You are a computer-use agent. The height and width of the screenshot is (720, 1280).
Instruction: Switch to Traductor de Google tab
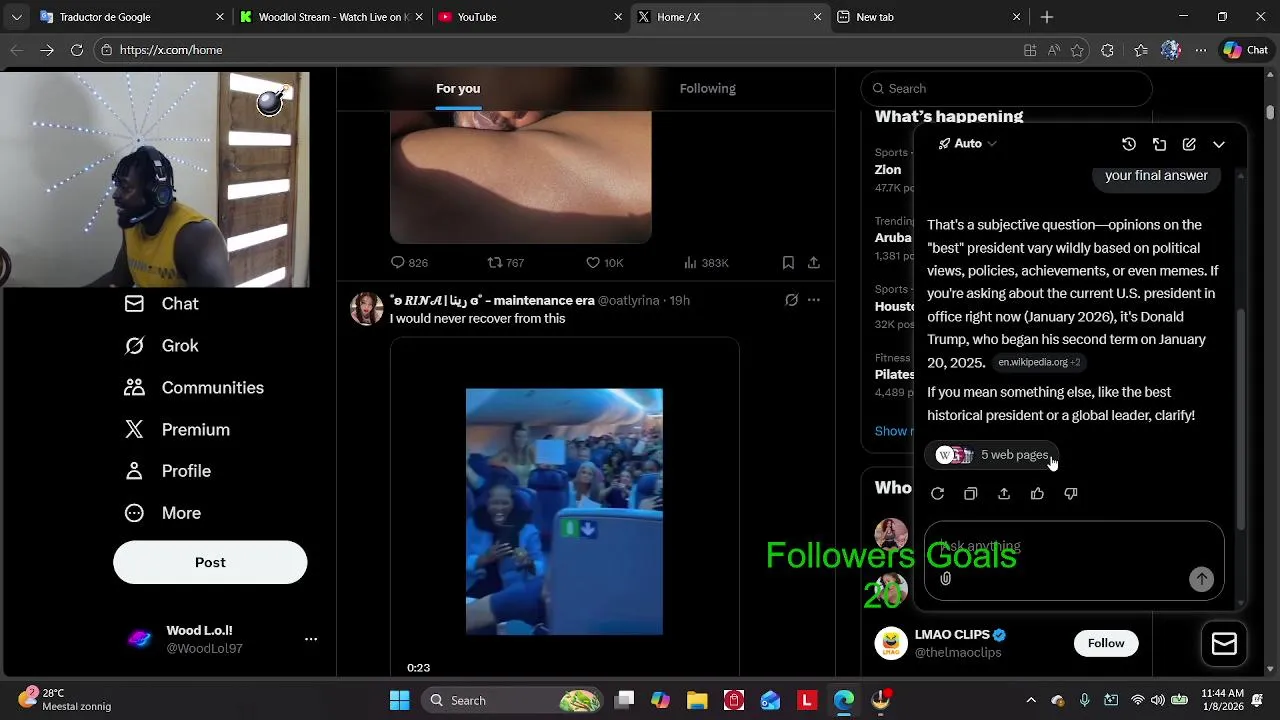(x=132, y=17)
